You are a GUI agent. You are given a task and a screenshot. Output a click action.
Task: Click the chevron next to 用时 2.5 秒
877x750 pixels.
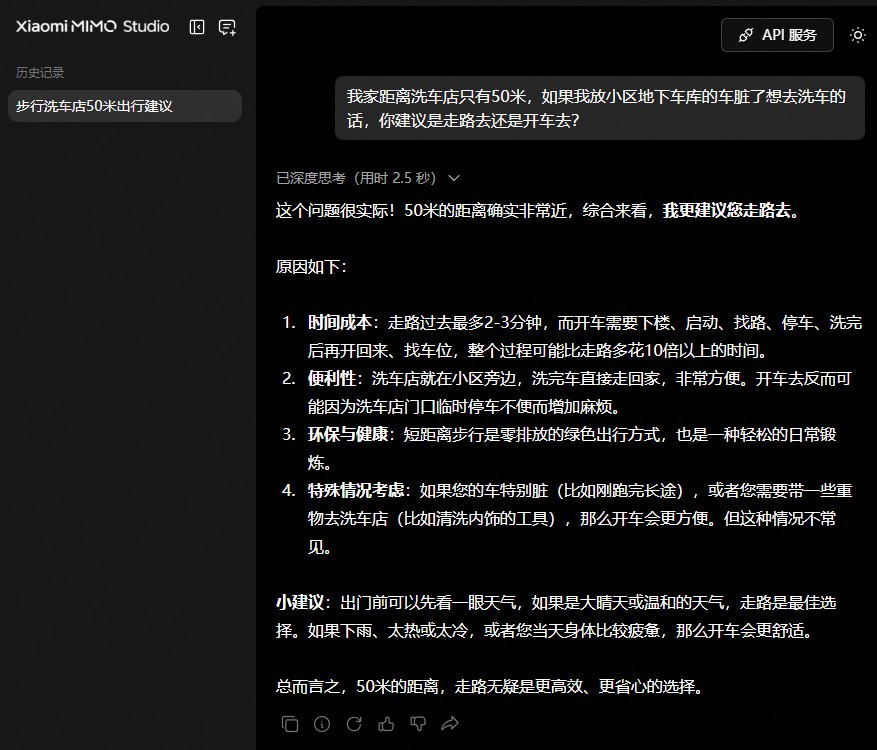point(454,178)
